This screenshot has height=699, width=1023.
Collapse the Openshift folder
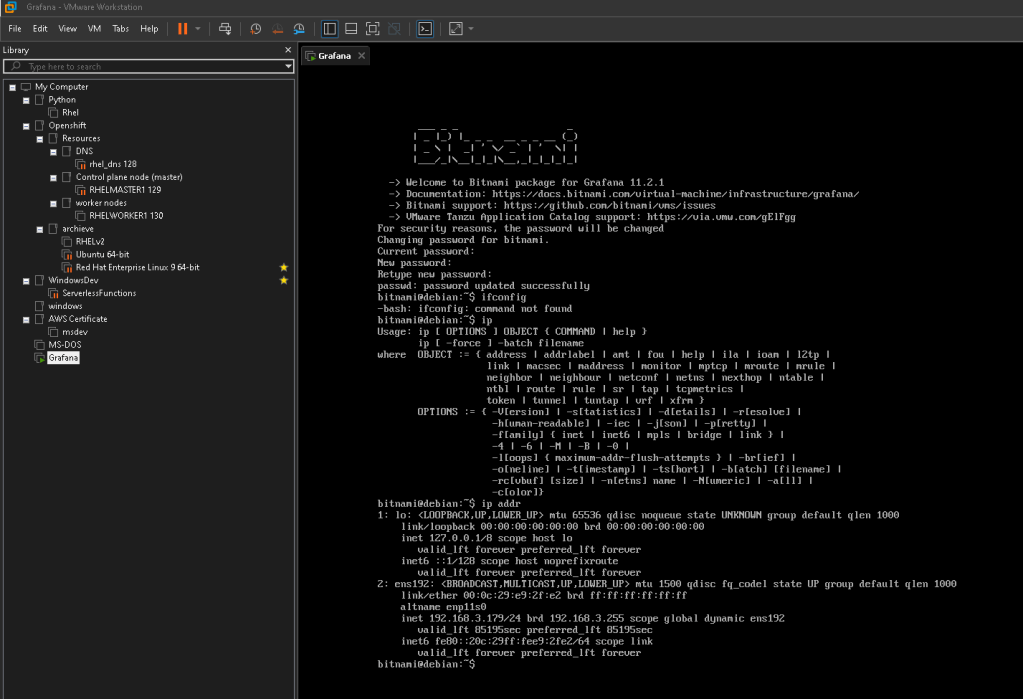26,126
